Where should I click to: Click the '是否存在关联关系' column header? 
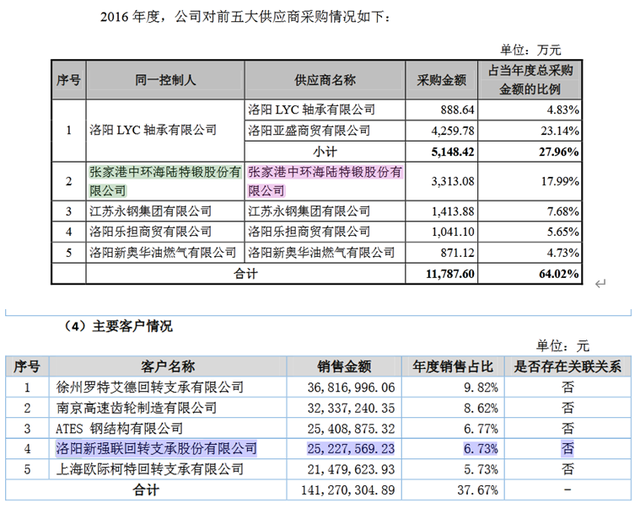[x=567, y=366]
